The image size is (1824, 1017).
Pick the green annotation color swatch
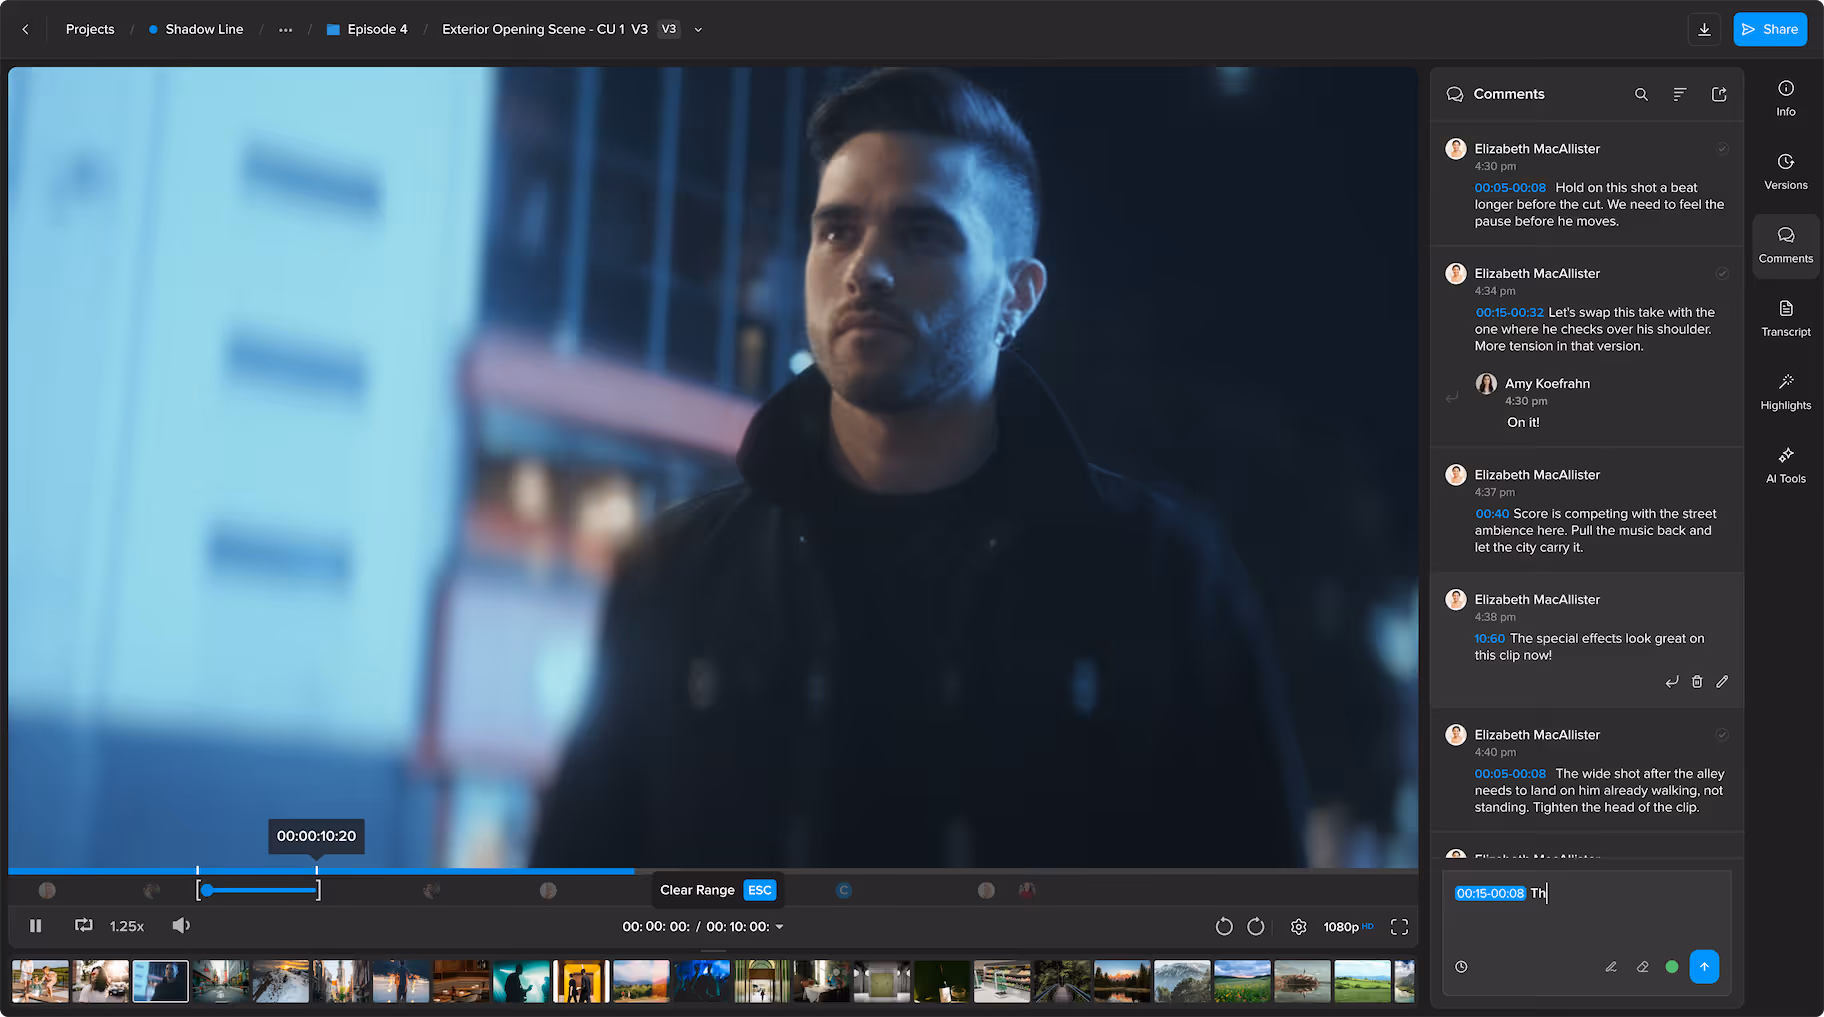coord(1672,967)
